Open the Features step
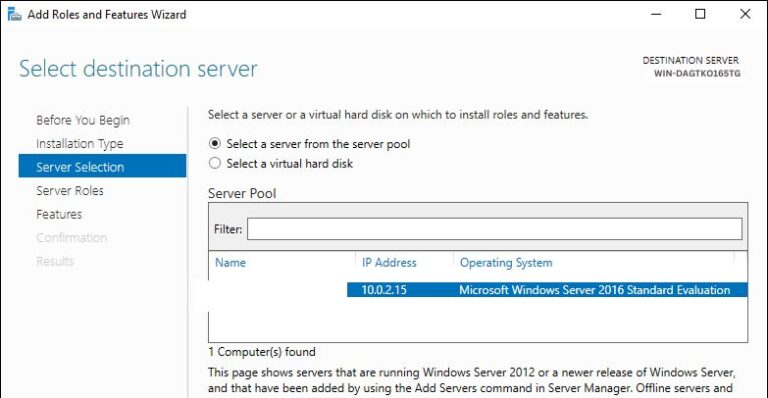The image size is (768, 398). [x=59, y=214]
